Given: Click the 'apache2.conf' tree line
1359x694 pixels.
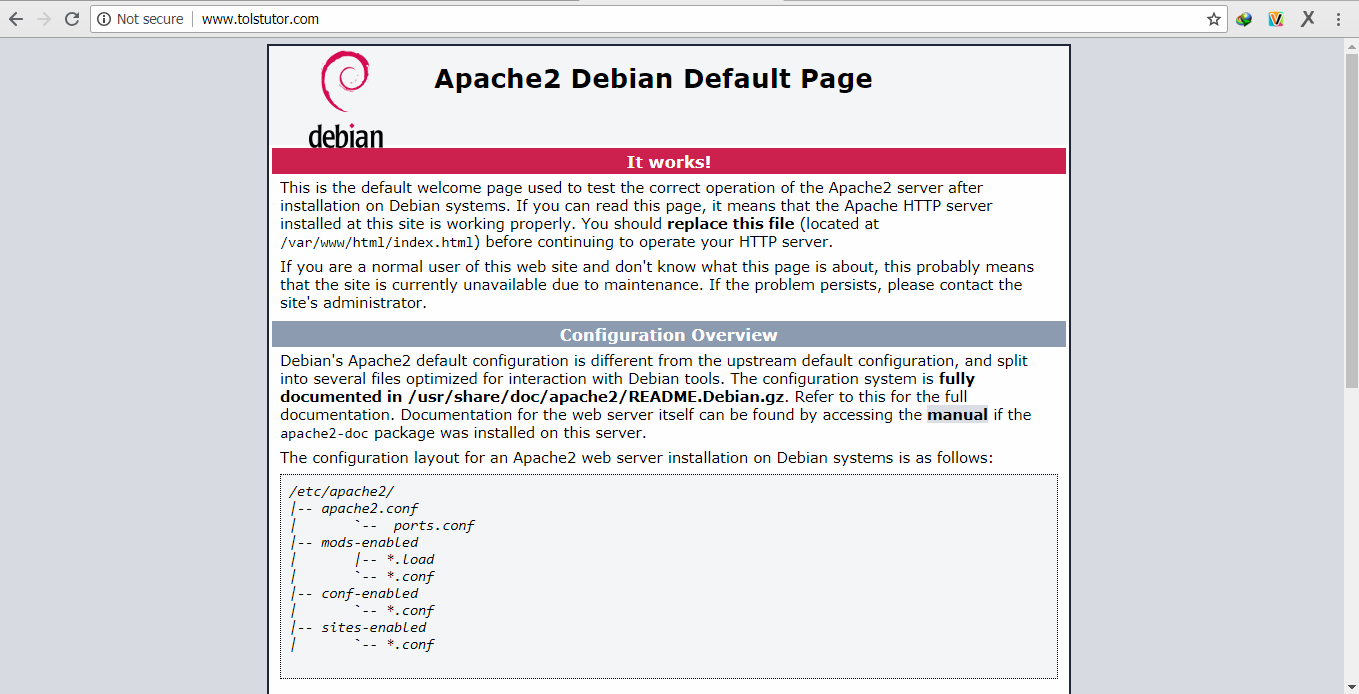Looking at the screenshot, I should tap(369, 508).
